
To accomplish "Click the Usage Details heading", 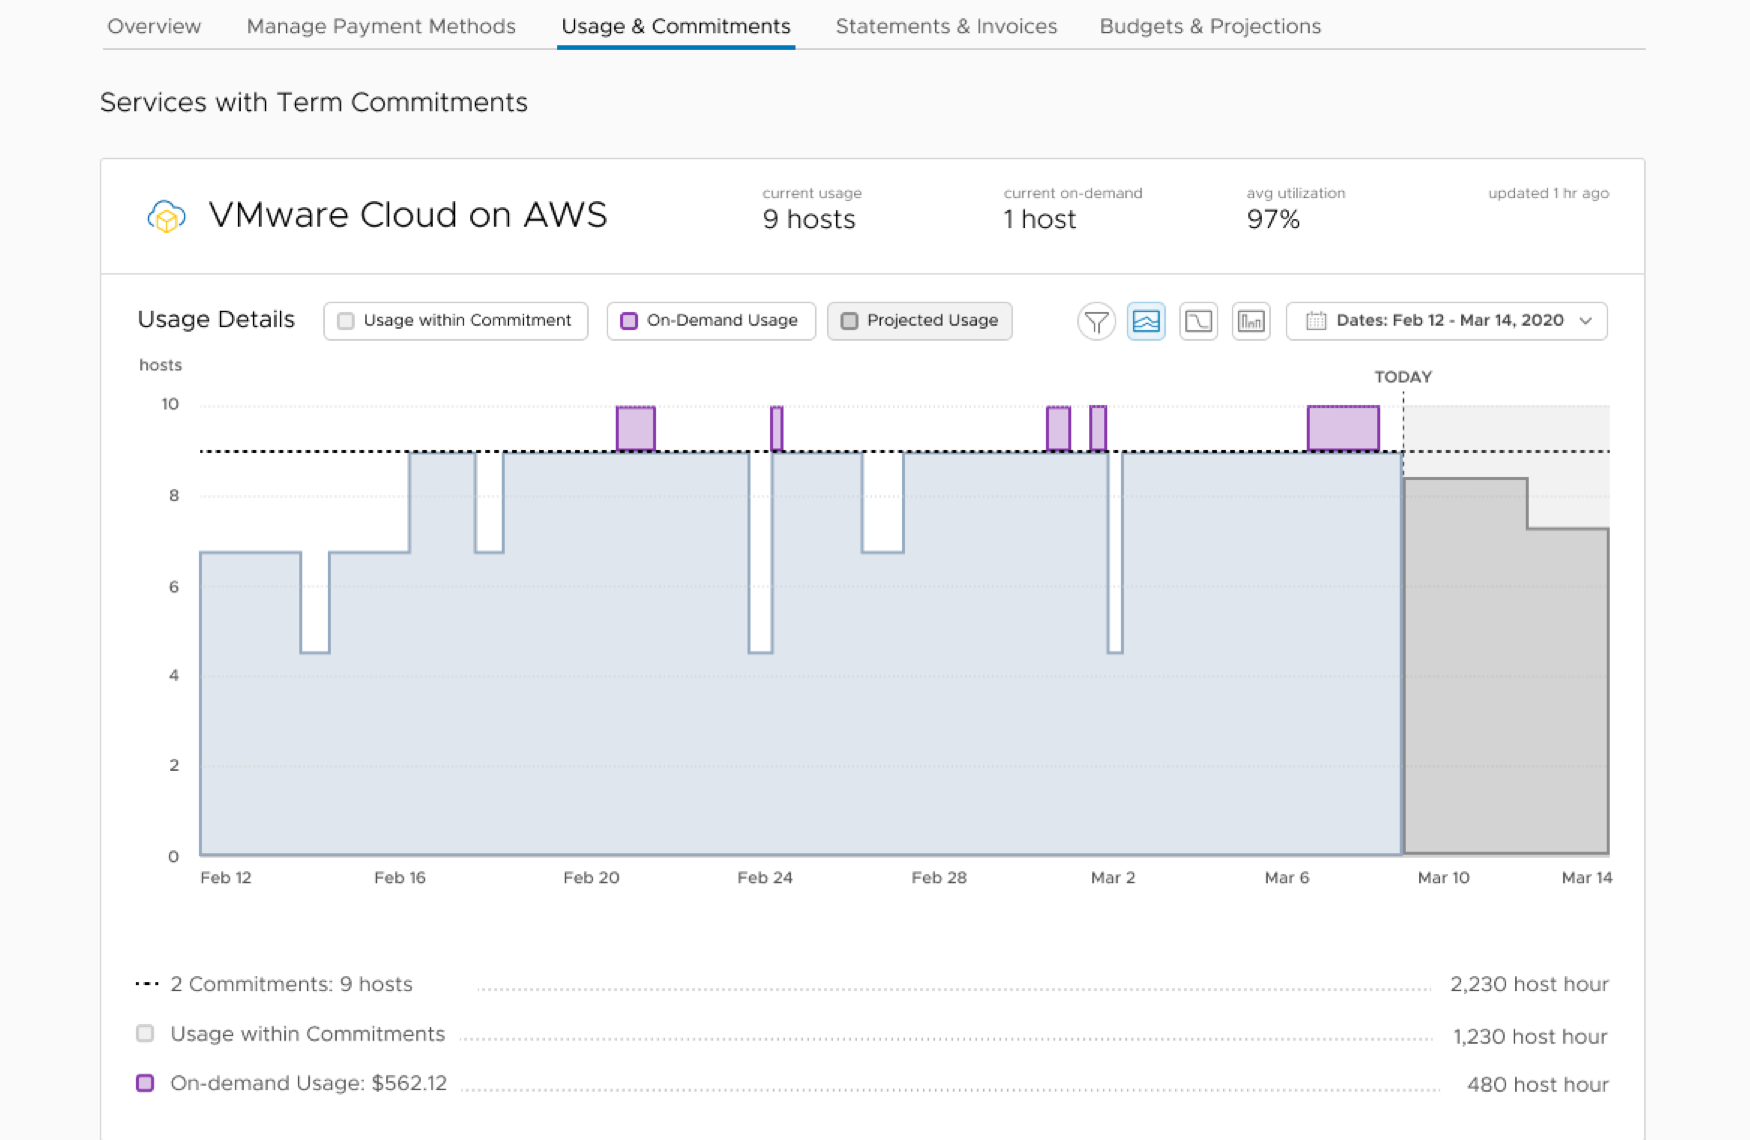I will (216, 320).
